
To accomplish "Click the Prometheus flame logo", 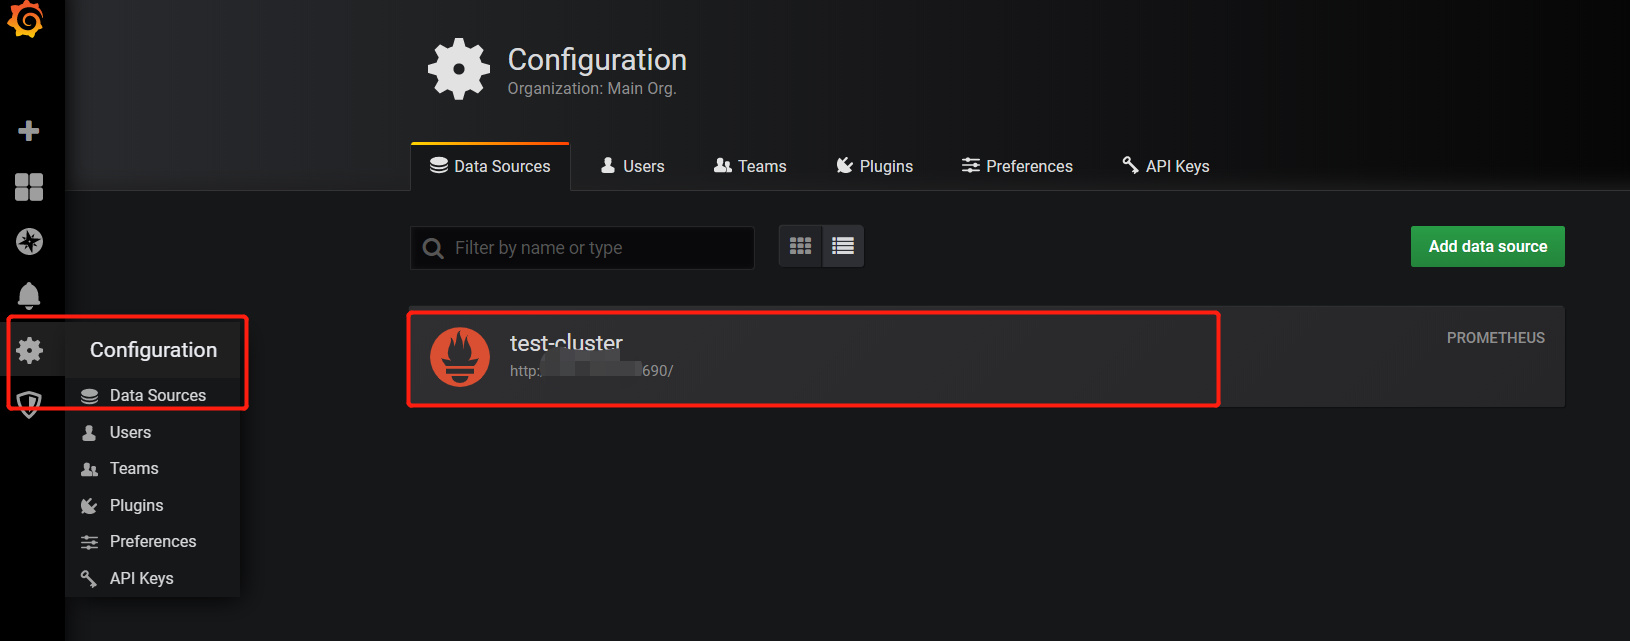I will coord(460,357).
